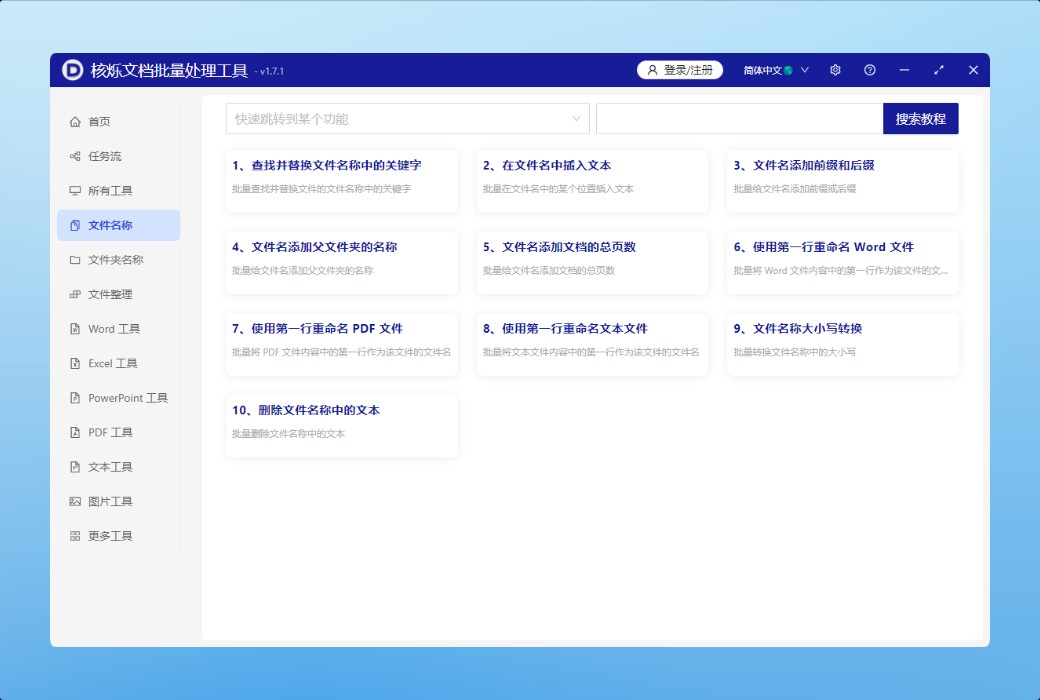Click the 登录/注册 button
Screen dimensions: 1040x700
(680, 70)
